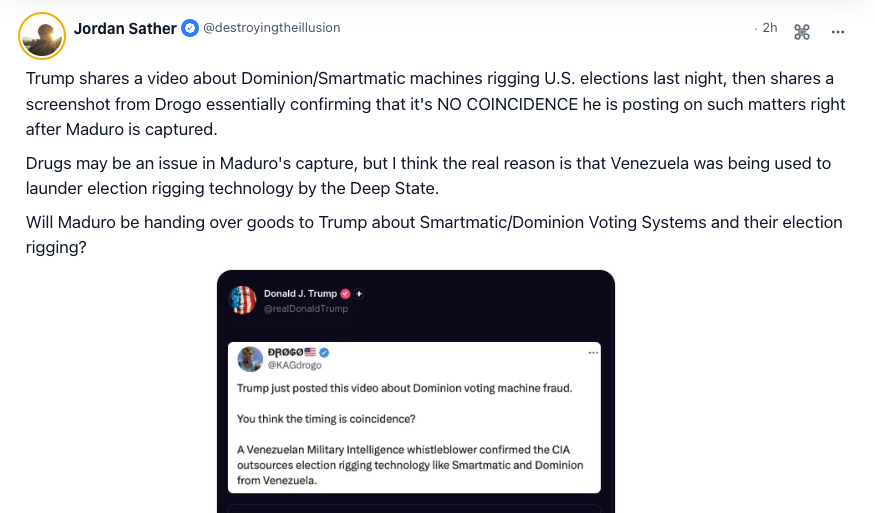This screenshot has width=875, height=513.
Task: Click the @realDonaldTrump handle in the image
Action: (x=306, y=309)
